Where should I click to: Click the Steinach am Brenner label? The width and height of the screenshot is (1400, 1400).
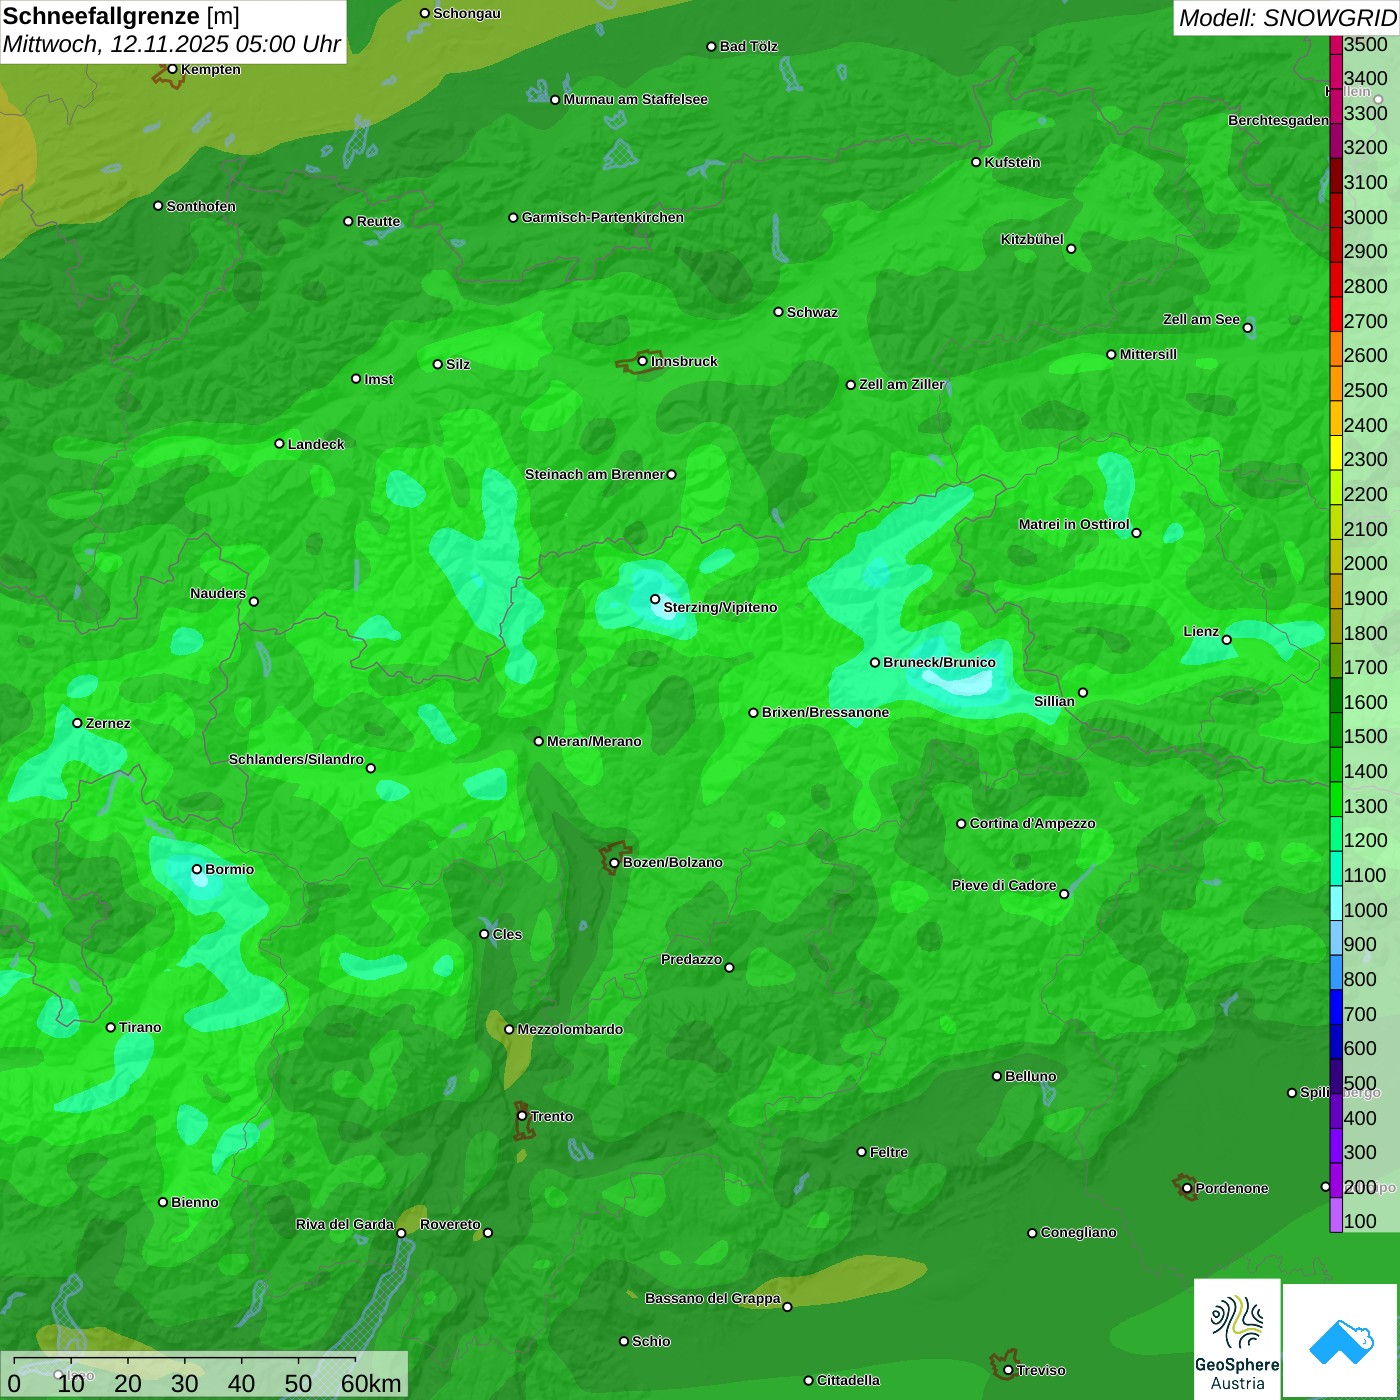(x=595, y=474)
